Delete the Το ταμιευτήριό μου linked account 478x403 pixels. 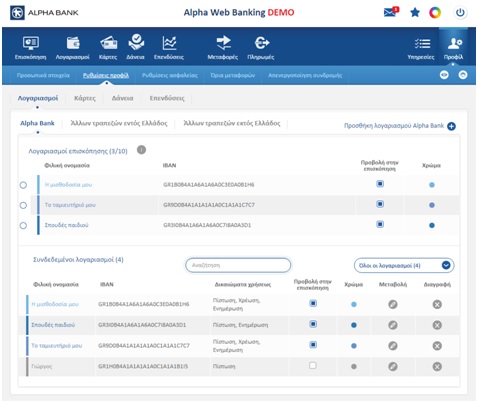[x=437, y=346]
